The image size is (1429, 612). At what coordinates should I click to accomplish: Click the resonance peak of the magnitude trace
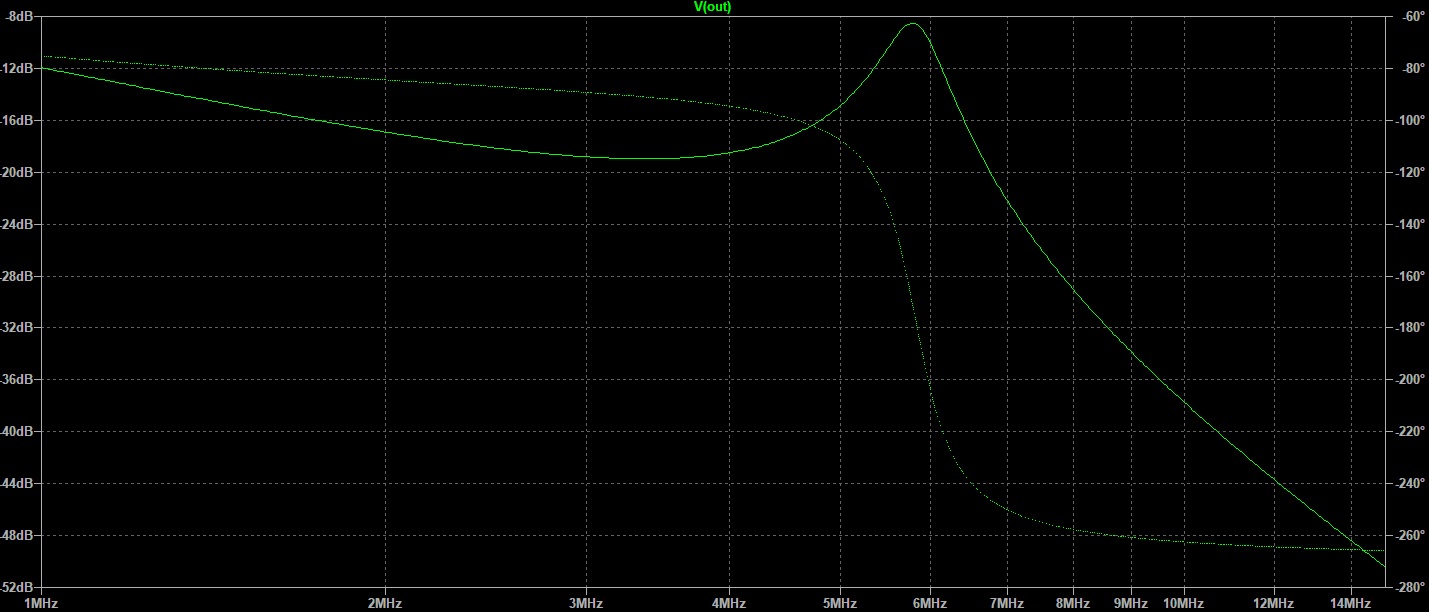point(913,24)
